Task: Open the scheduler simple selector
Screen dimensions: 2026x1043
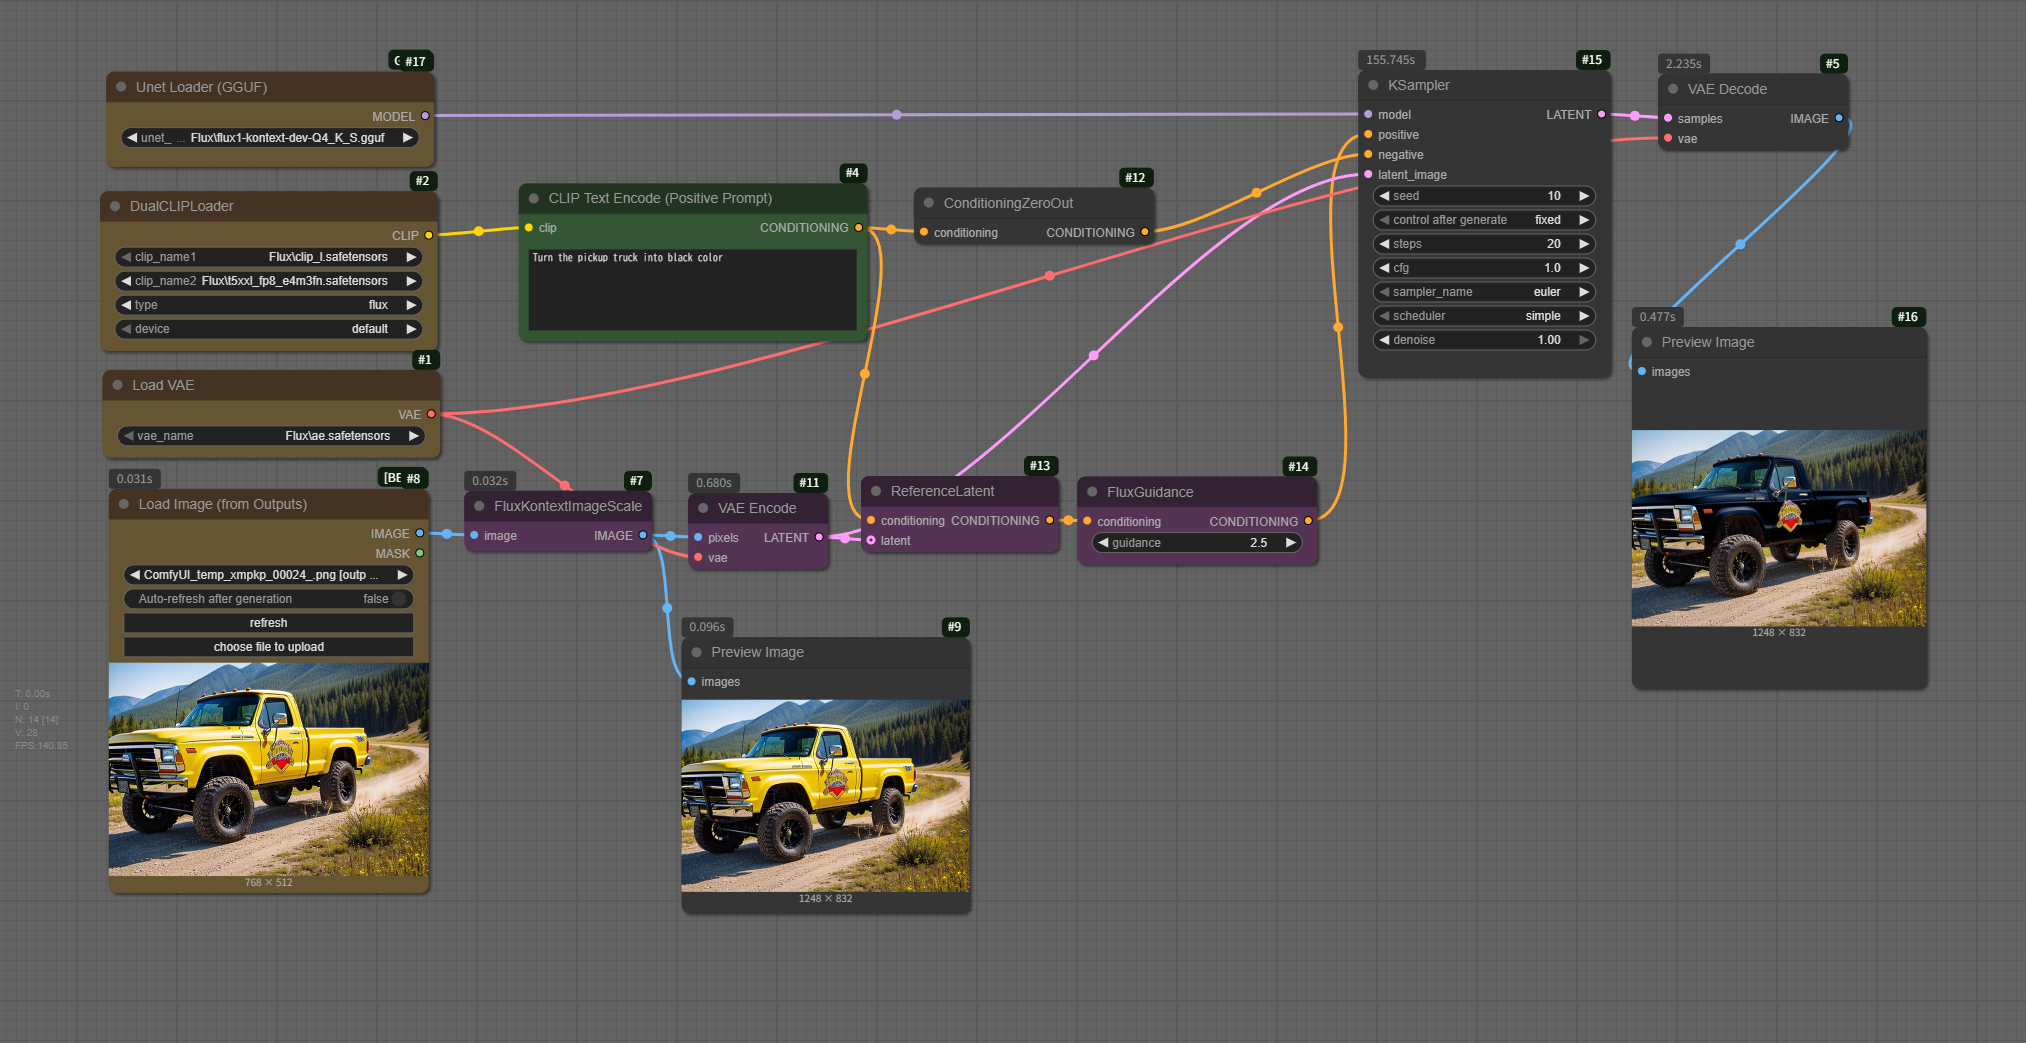Action: tap(1483, 316)
